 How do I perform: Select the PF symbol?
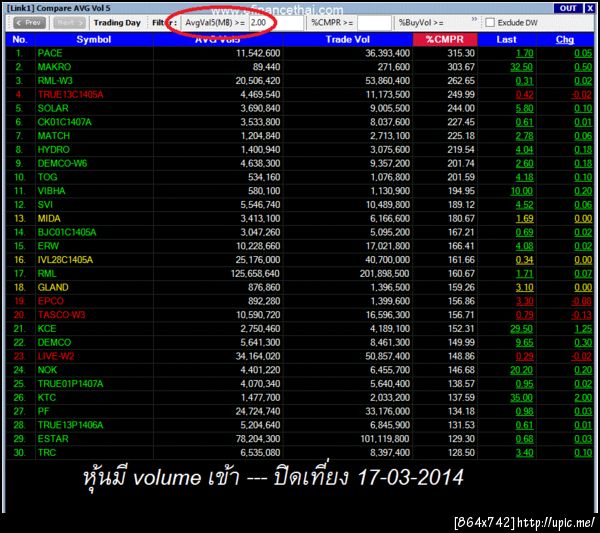(x=43, y=411)
